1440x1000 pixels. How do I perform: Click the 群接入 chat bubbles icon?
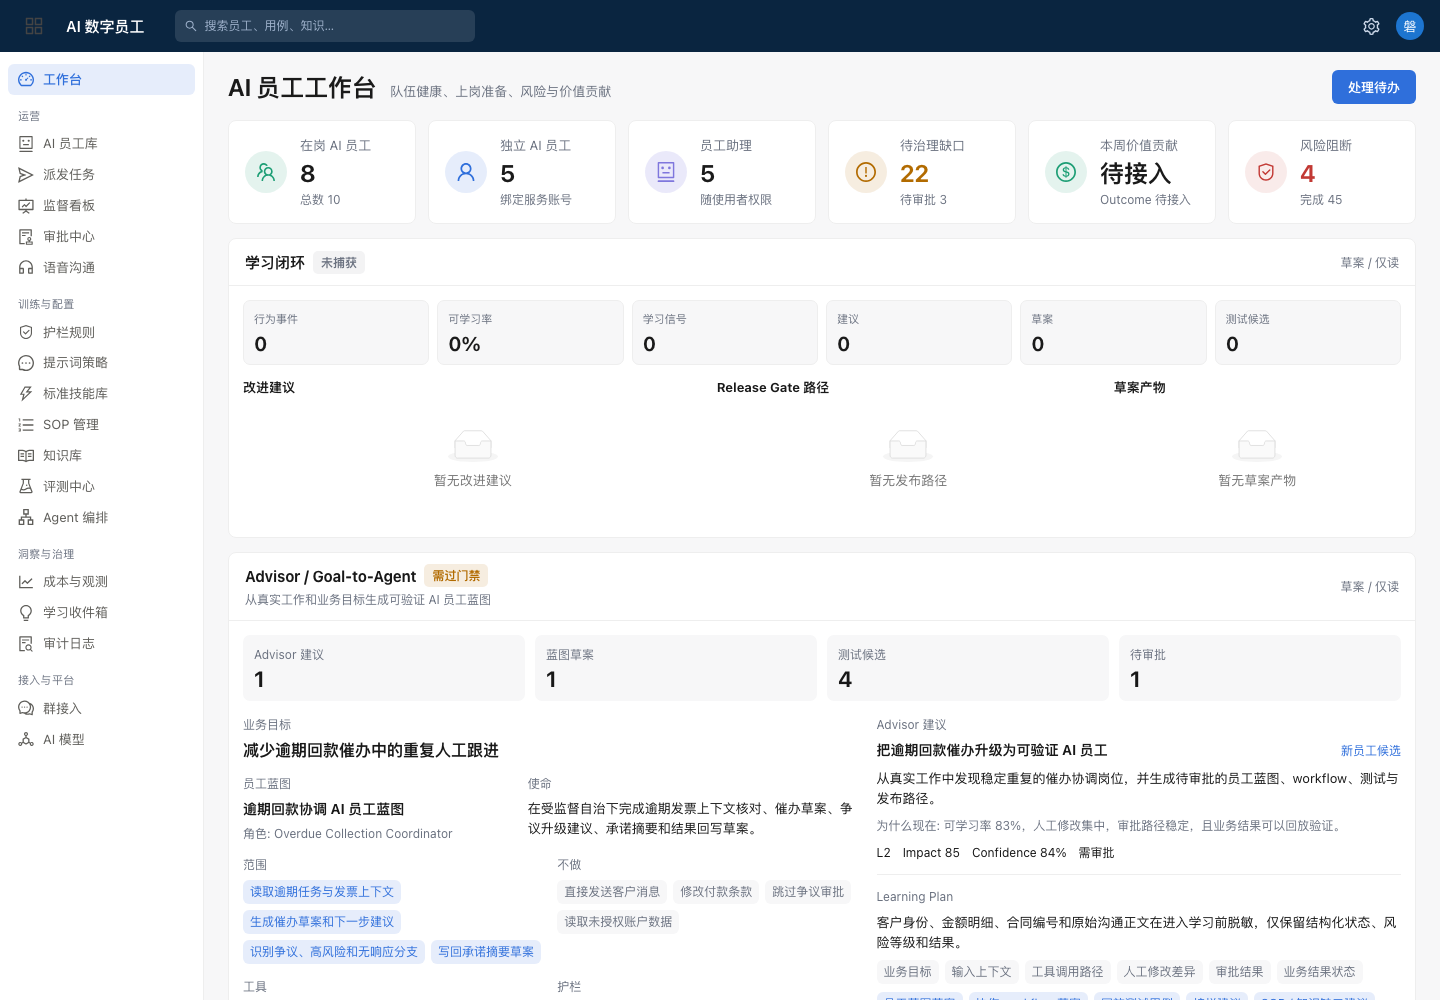[x=26, y=708]
